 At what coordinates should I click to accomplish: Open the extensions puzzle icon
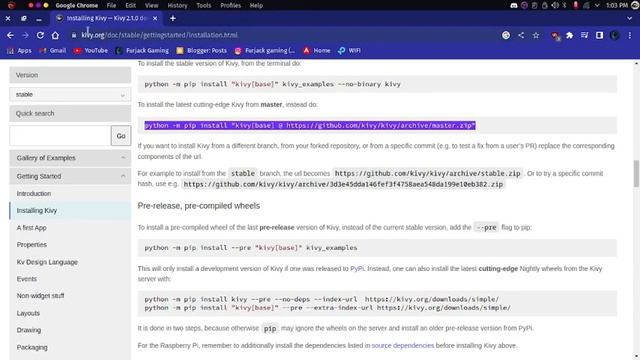570,36
